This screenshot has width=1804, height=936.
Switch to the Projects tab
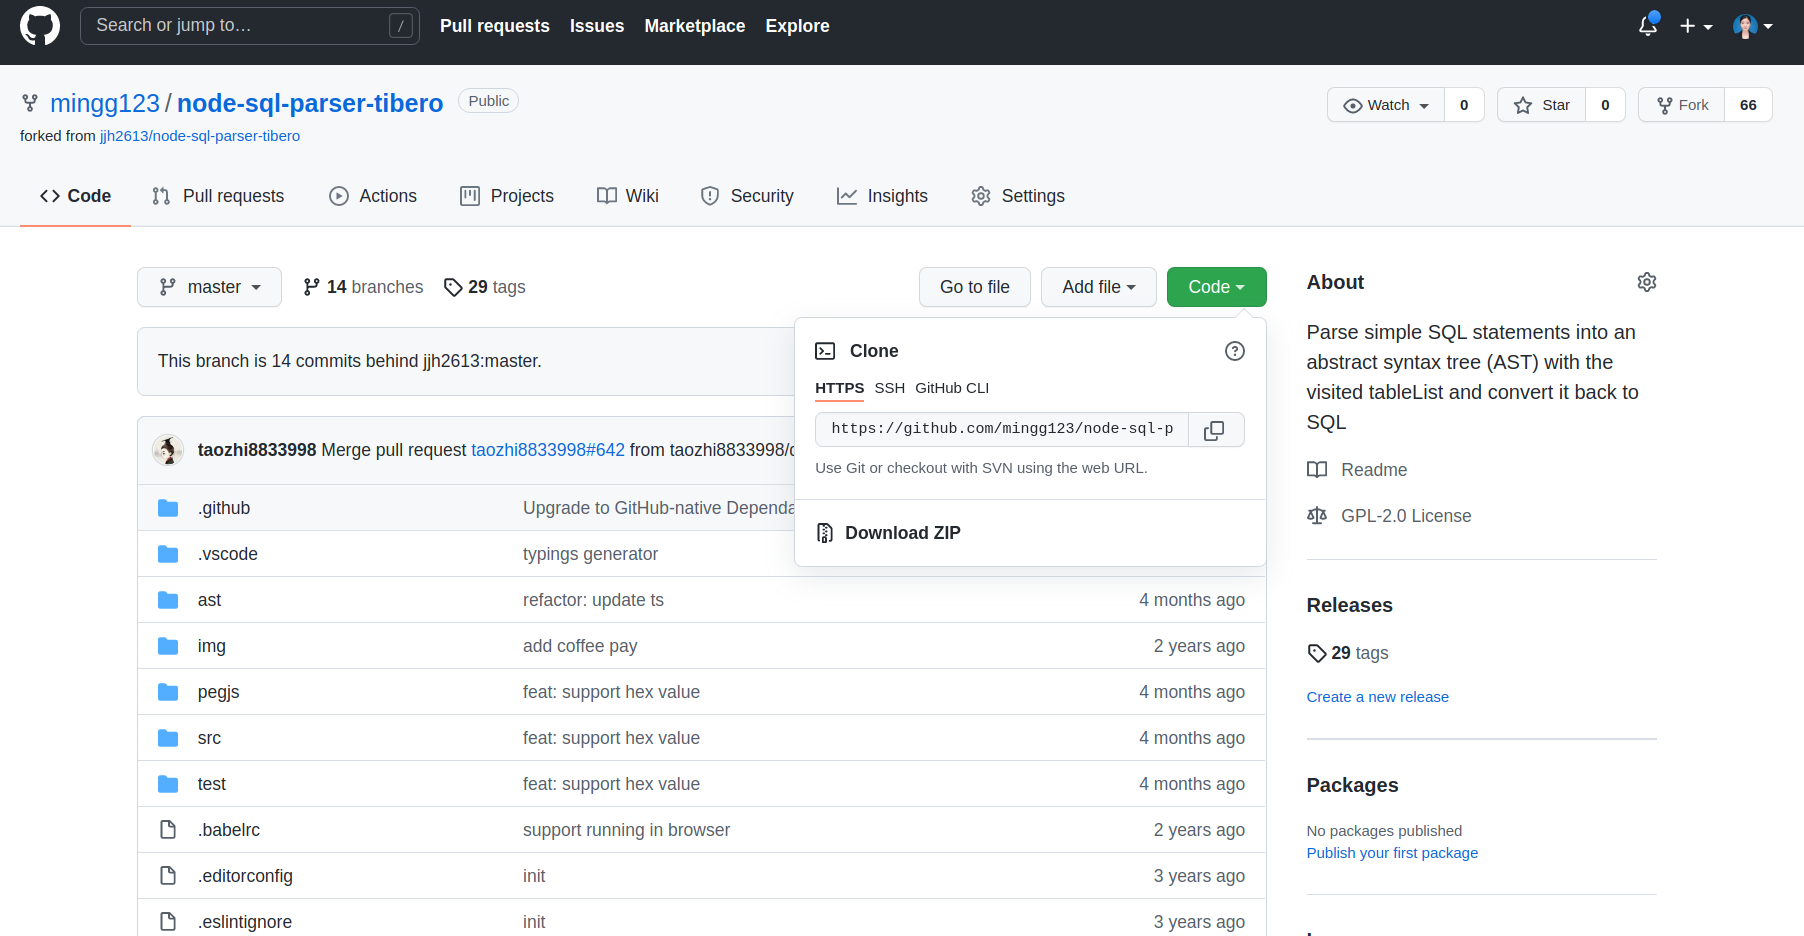pyautogui.click(x=507, y=196)
